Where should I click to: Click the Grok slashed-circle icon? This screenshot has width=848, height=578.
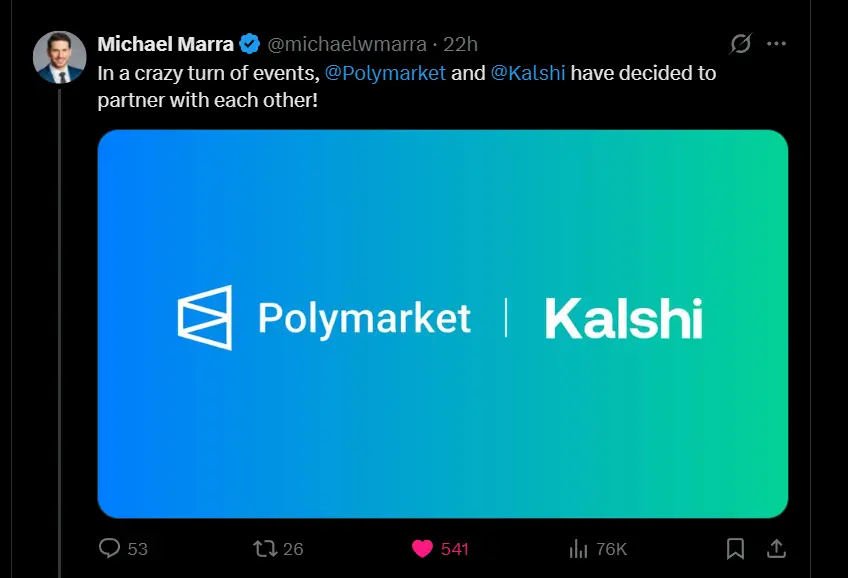[741, 44]
